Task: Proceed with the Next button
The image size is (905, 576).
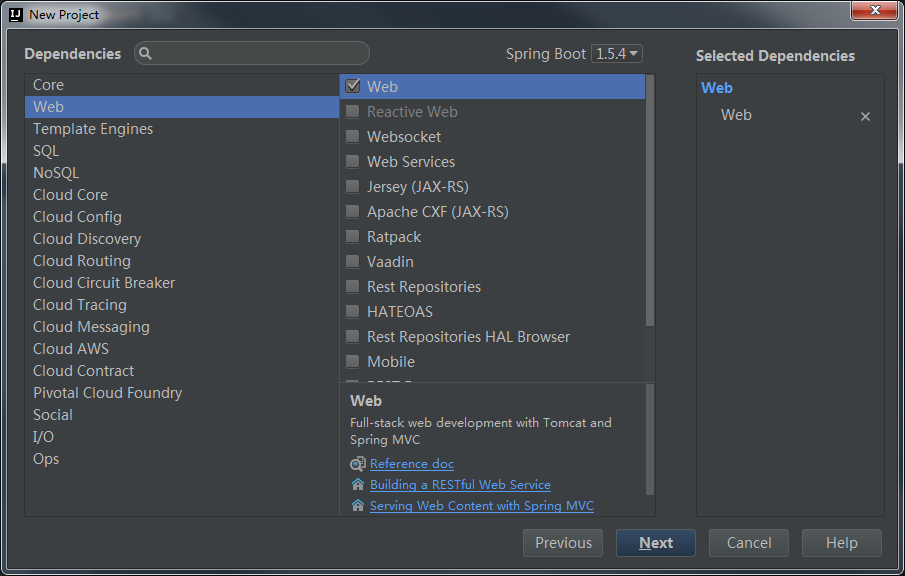Action: point(656,543)
